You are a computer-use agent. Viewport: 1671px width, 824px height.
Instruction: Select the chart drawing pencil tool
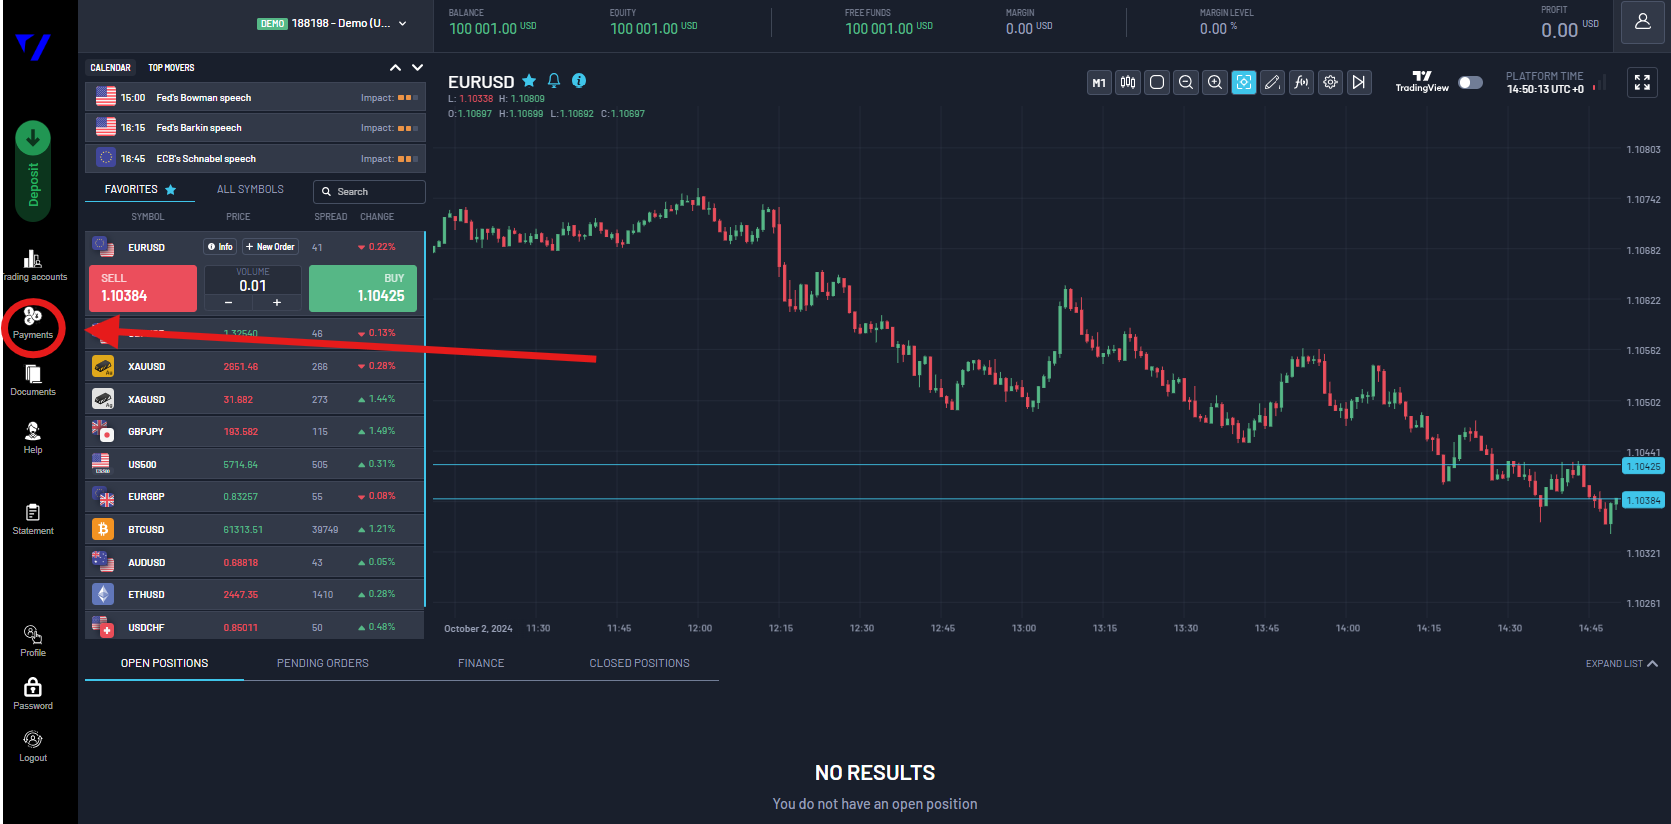[x=1272, y=82]
